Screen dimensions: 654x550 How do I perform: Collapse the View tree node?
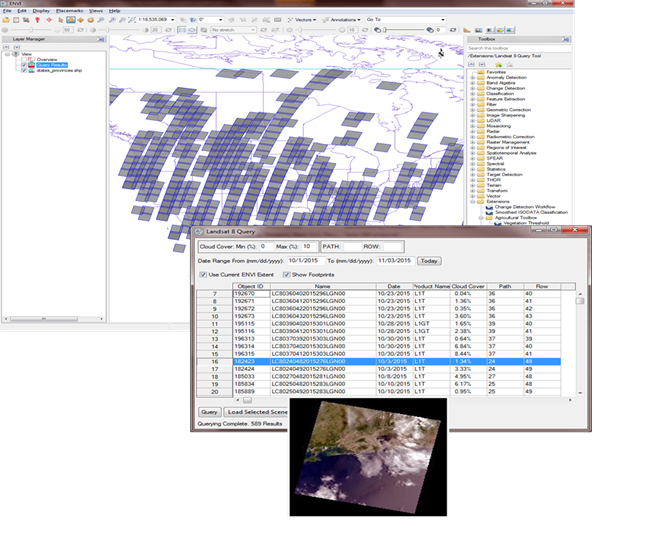[8, 54]
